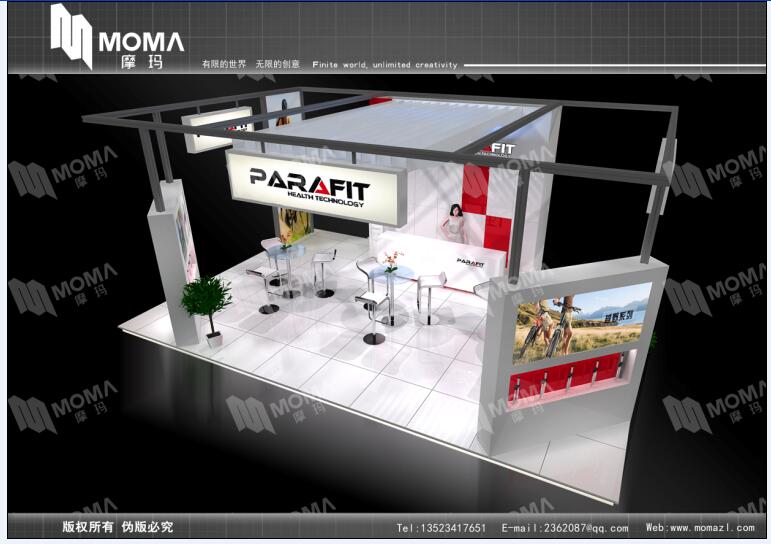Click the potted green plant
The image size is (771, 544).
[207, 311]
